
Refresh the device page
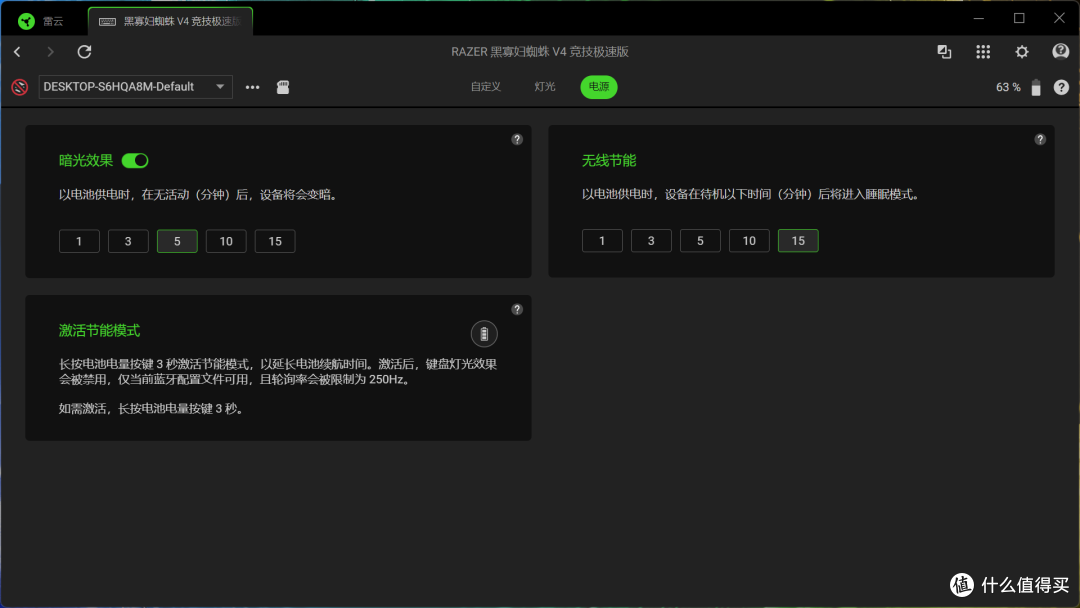[84, 52]
